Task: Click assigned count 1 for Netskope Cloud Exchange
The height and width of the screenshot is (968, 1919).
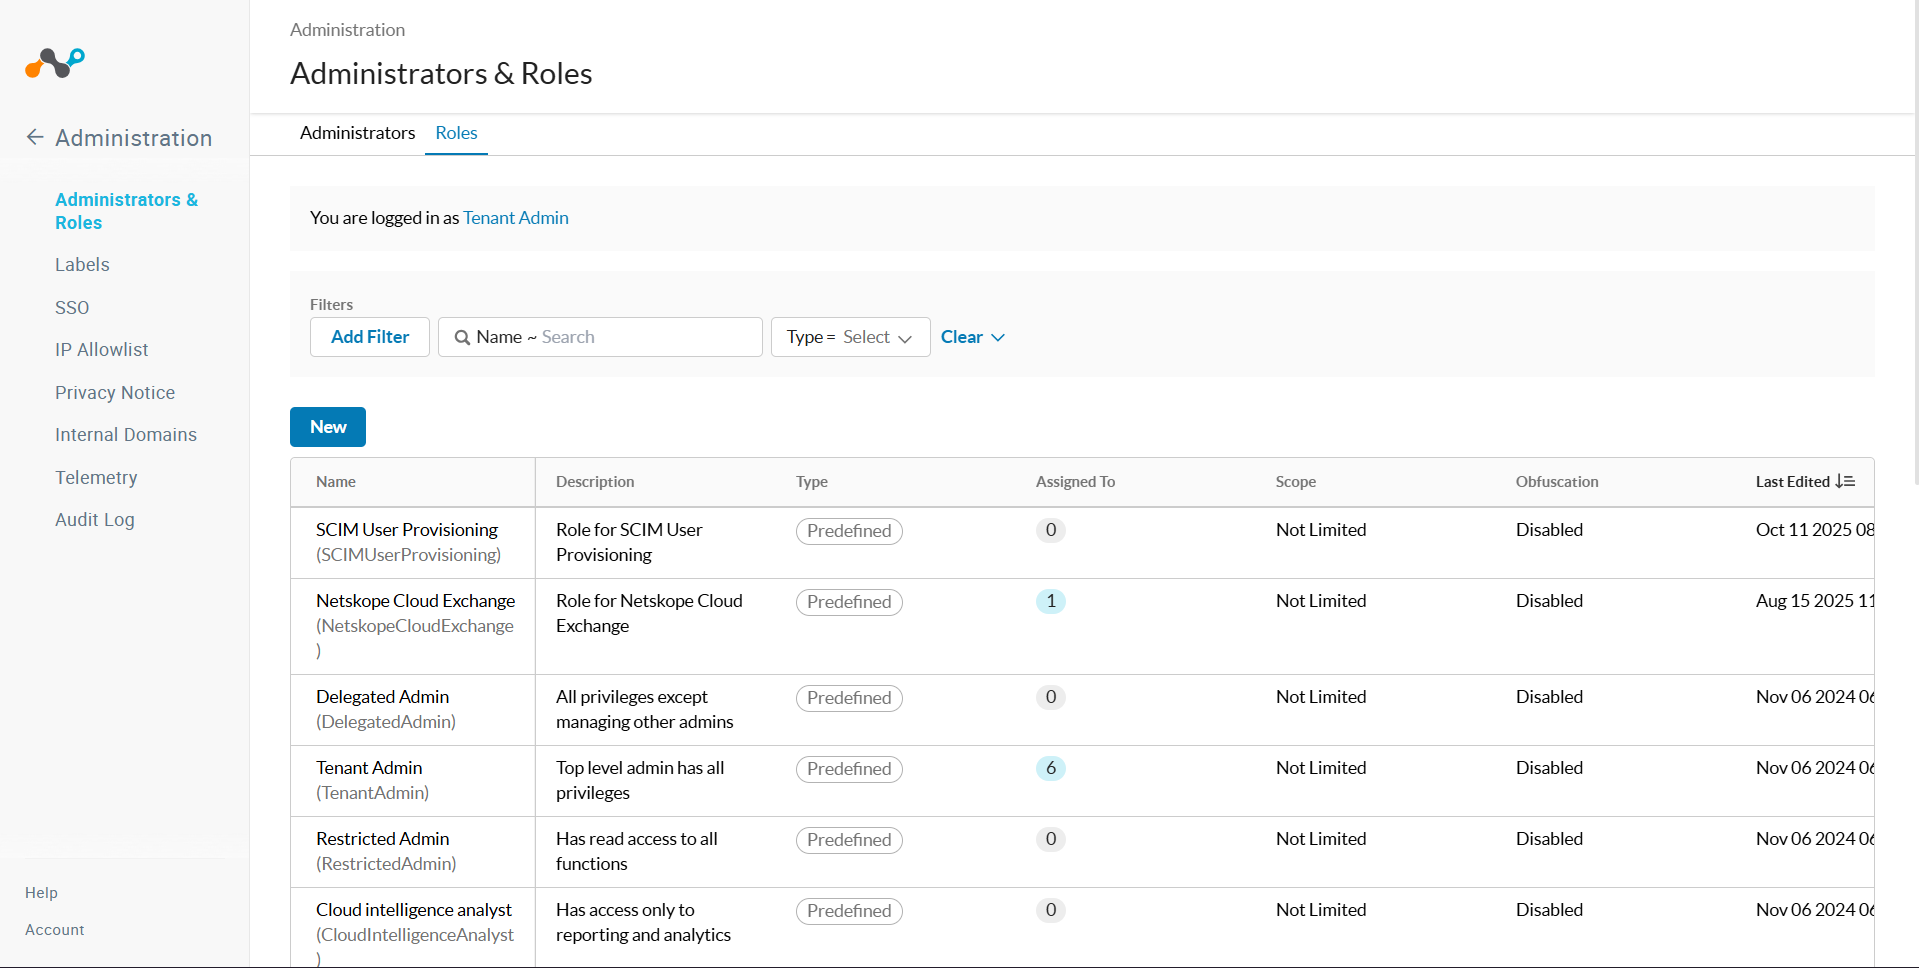Action: (1051, 601)
